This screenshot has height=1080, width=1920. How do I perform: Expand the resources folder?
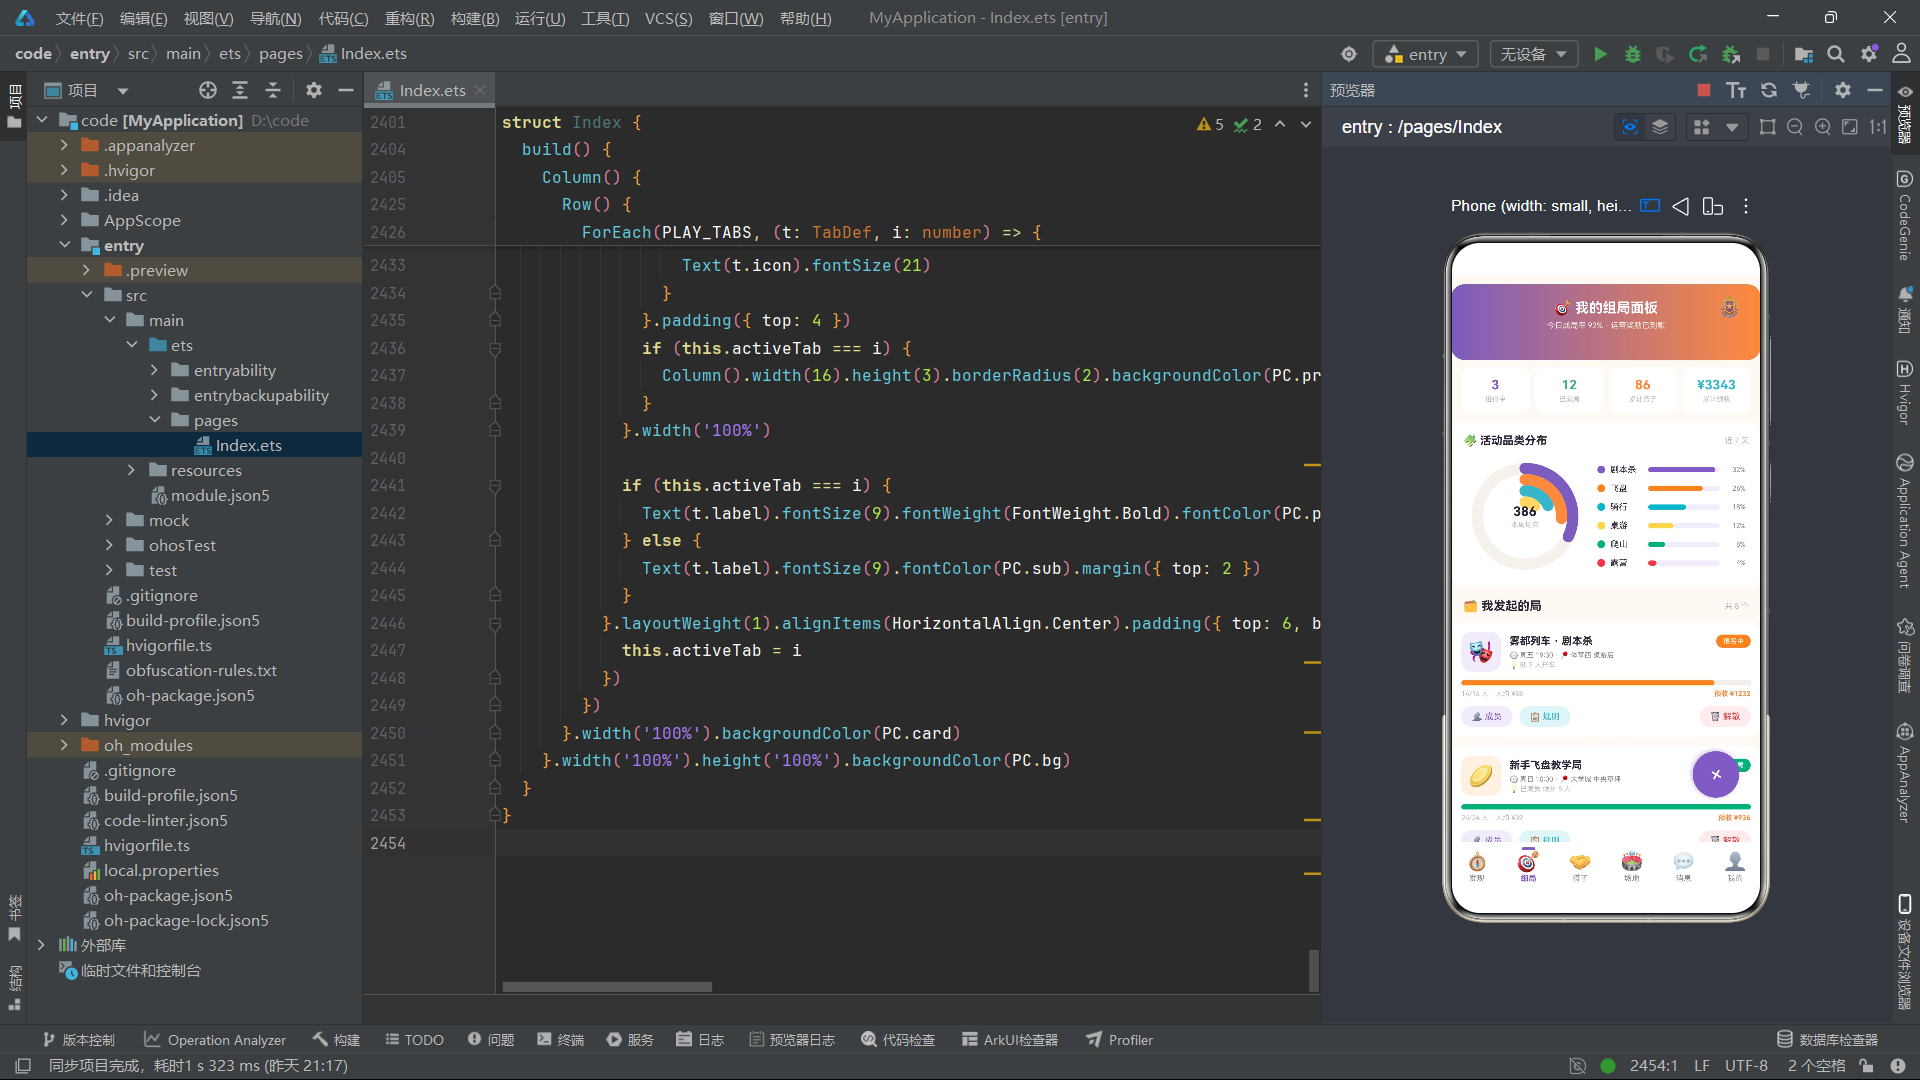(x=131, y=470)
